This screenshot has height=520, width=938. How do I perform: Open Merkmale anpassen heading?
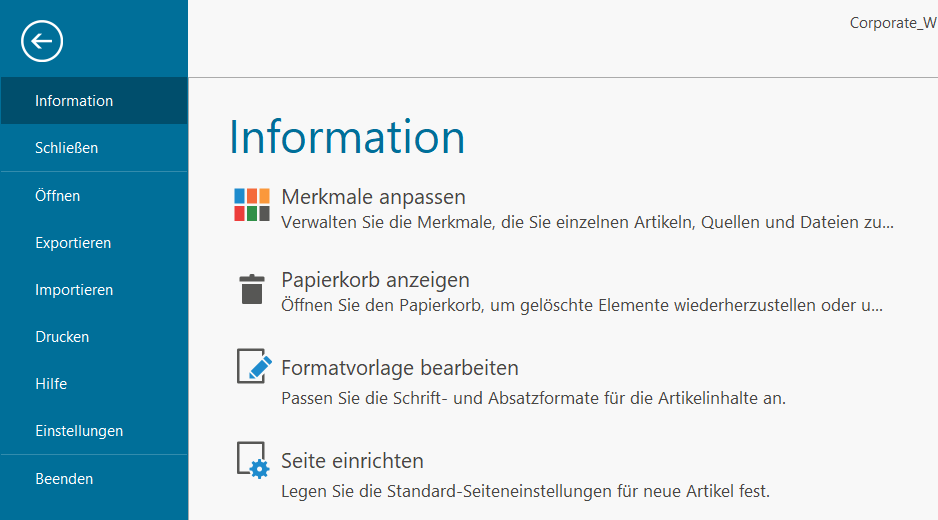click(373, 197)
